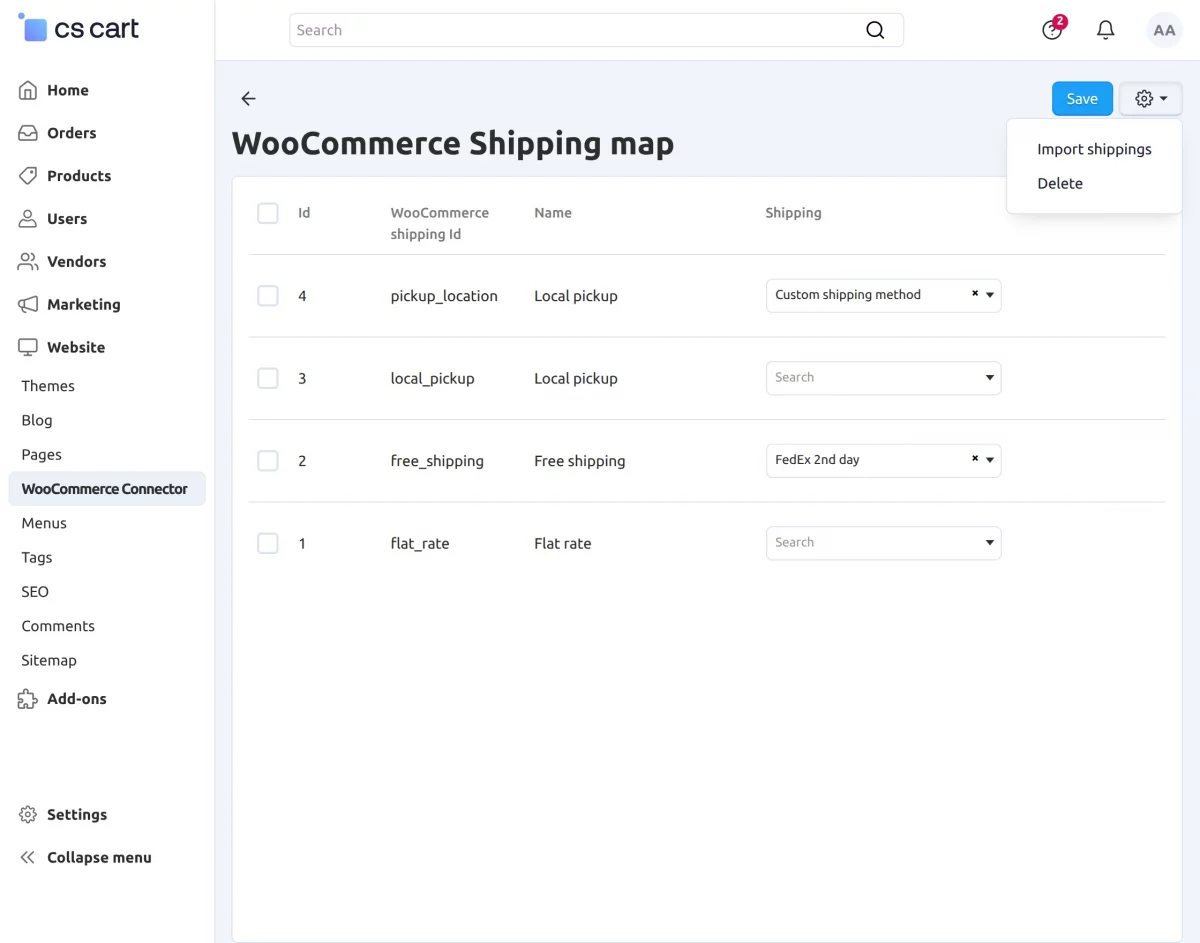Open Tags in the sidebar
The image size is (1200, 943).
click(37, 557)
